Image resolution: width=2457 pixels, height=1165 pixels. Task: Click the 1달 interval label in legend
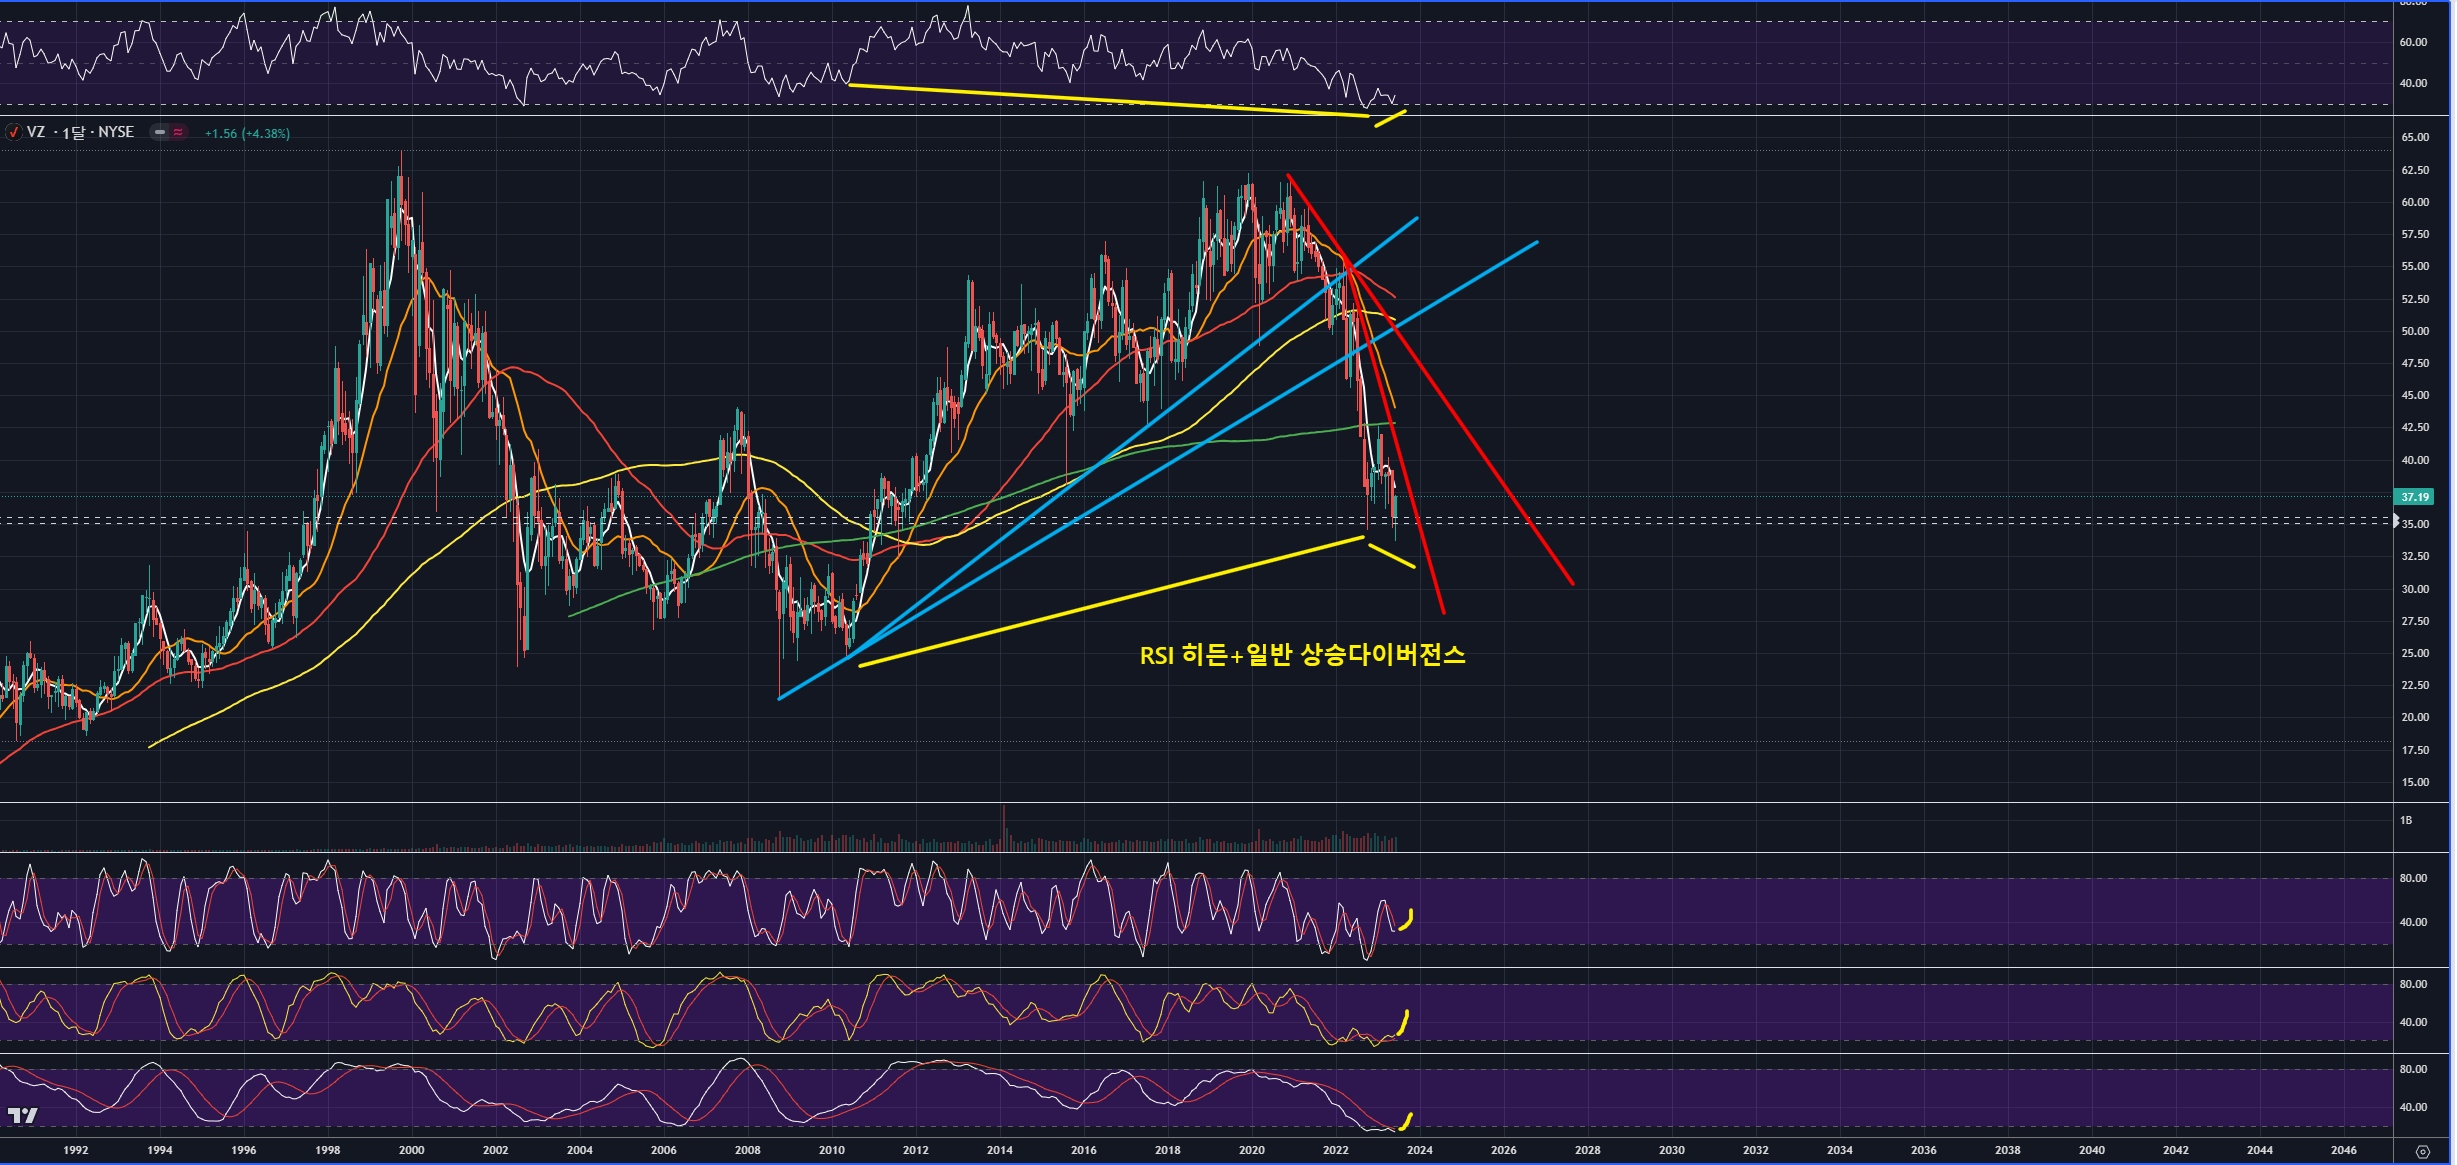(74, 132)
